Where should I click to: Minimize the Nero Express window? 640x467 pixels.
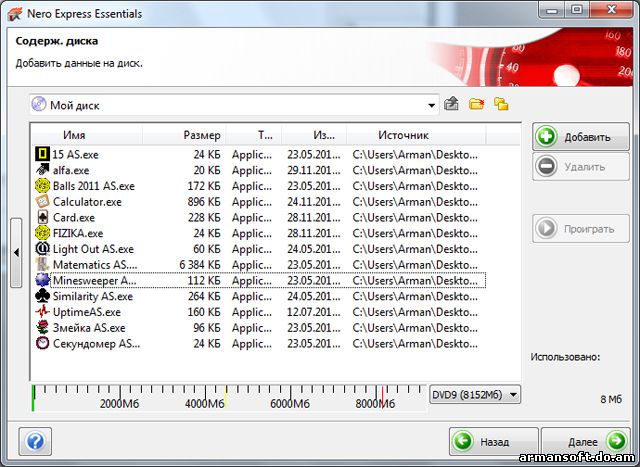[552, 10]
